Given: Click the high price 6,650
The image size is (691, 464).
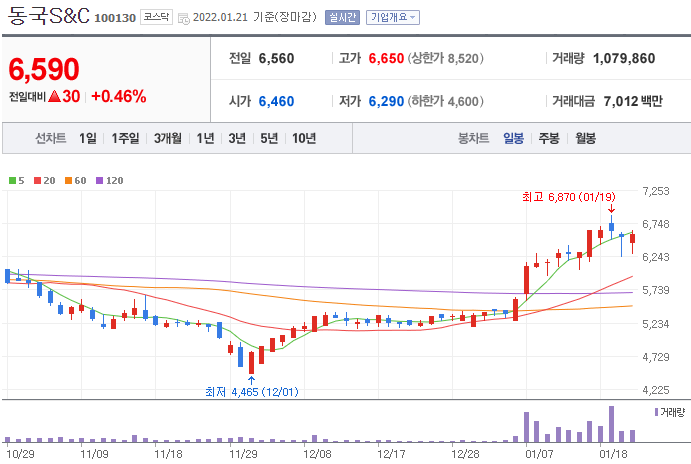Looking at the screenshot, I should (x=386, y=58).
